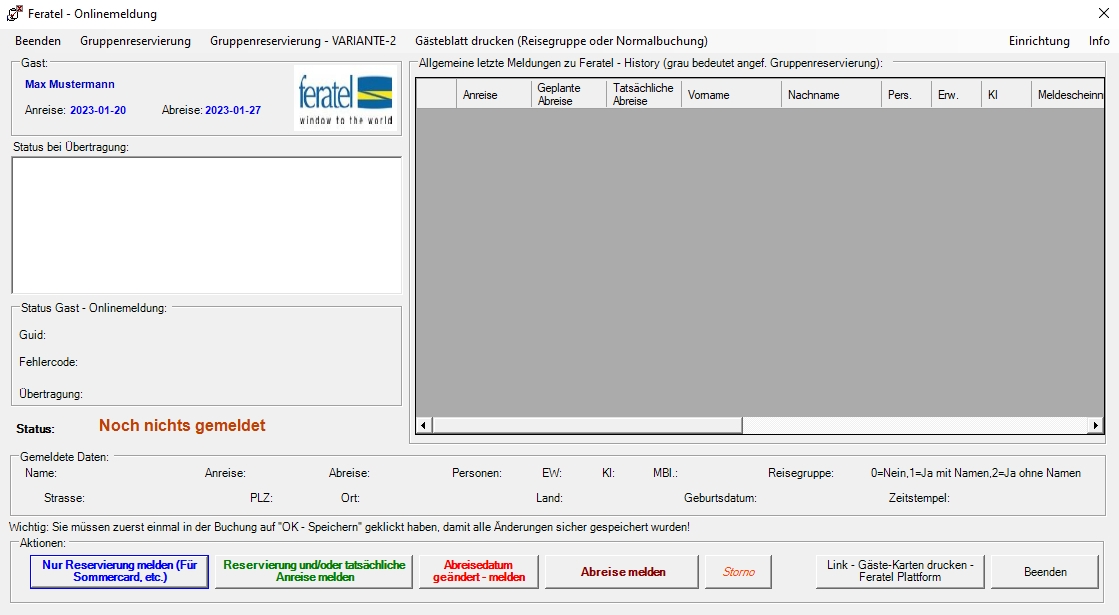Open the Info menu
1119x615 pixels.
1099,41
